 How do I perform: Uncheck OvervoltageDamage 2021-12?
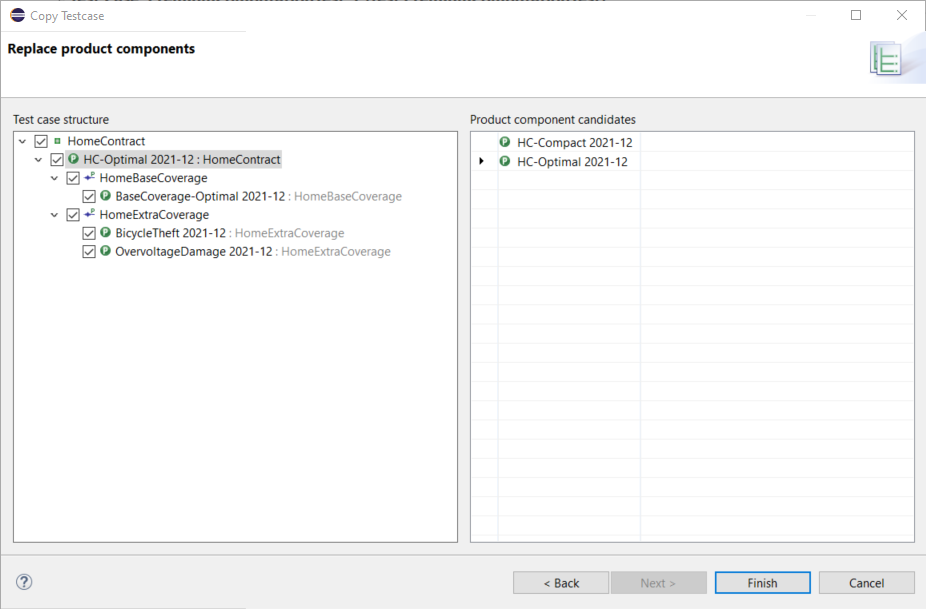point(89,251)
